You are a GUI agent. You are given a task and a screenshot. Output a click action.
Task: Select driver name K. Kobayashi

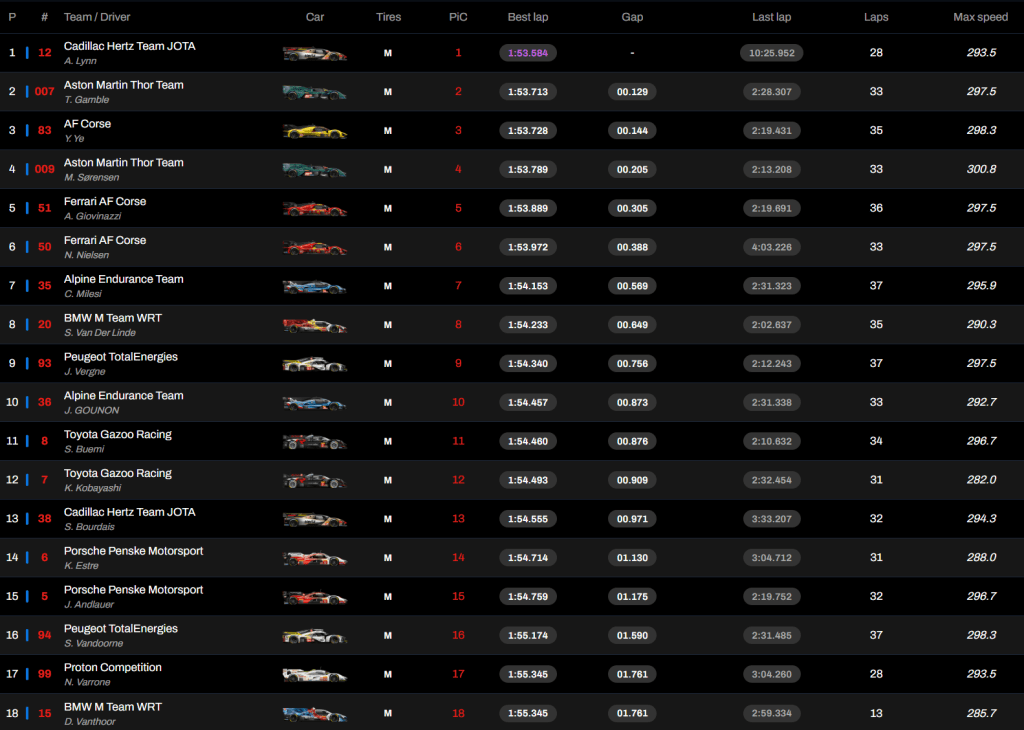pos(92,488)
